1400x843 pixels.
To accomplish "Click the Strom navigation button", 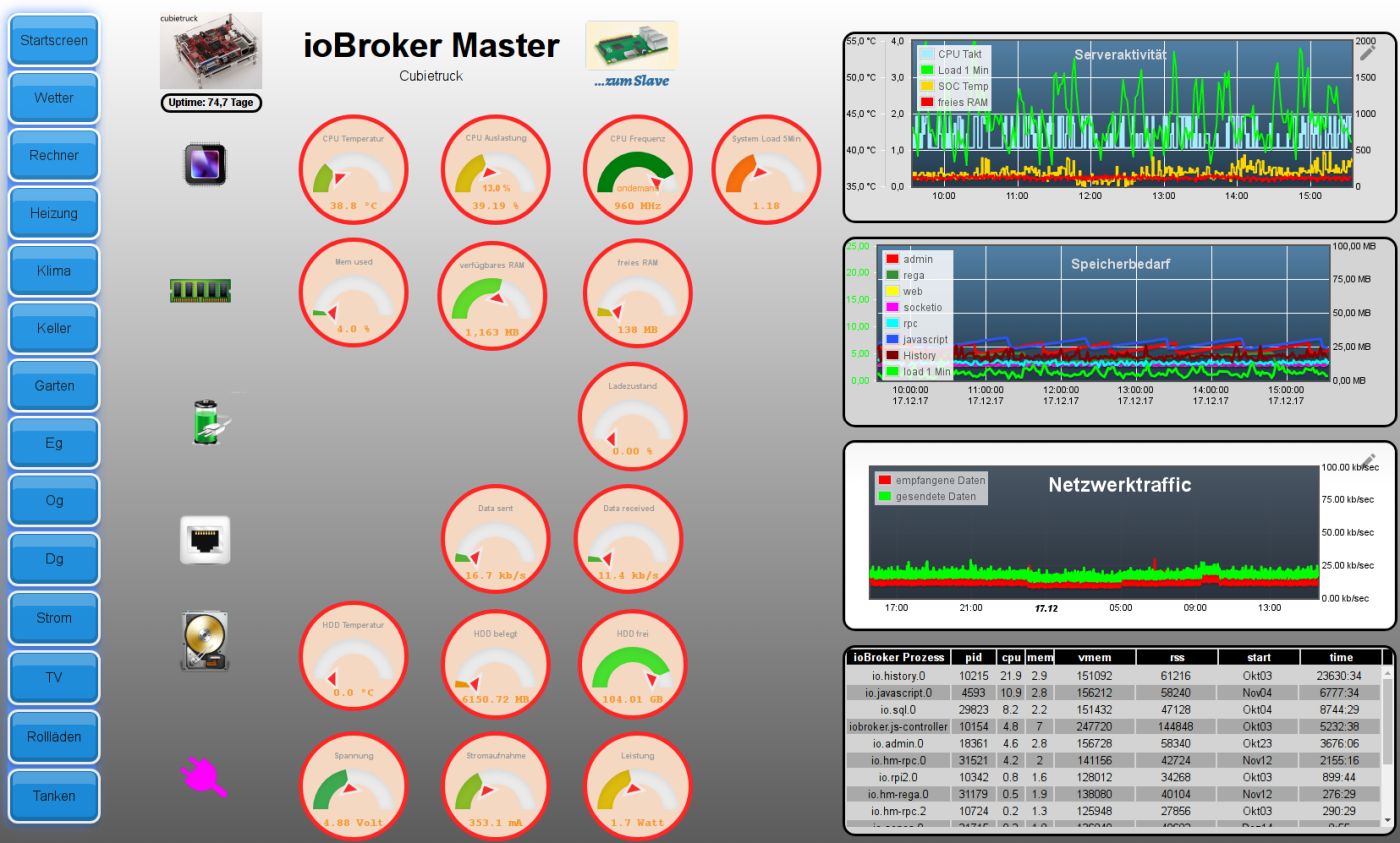I will [x=54, y=618].
